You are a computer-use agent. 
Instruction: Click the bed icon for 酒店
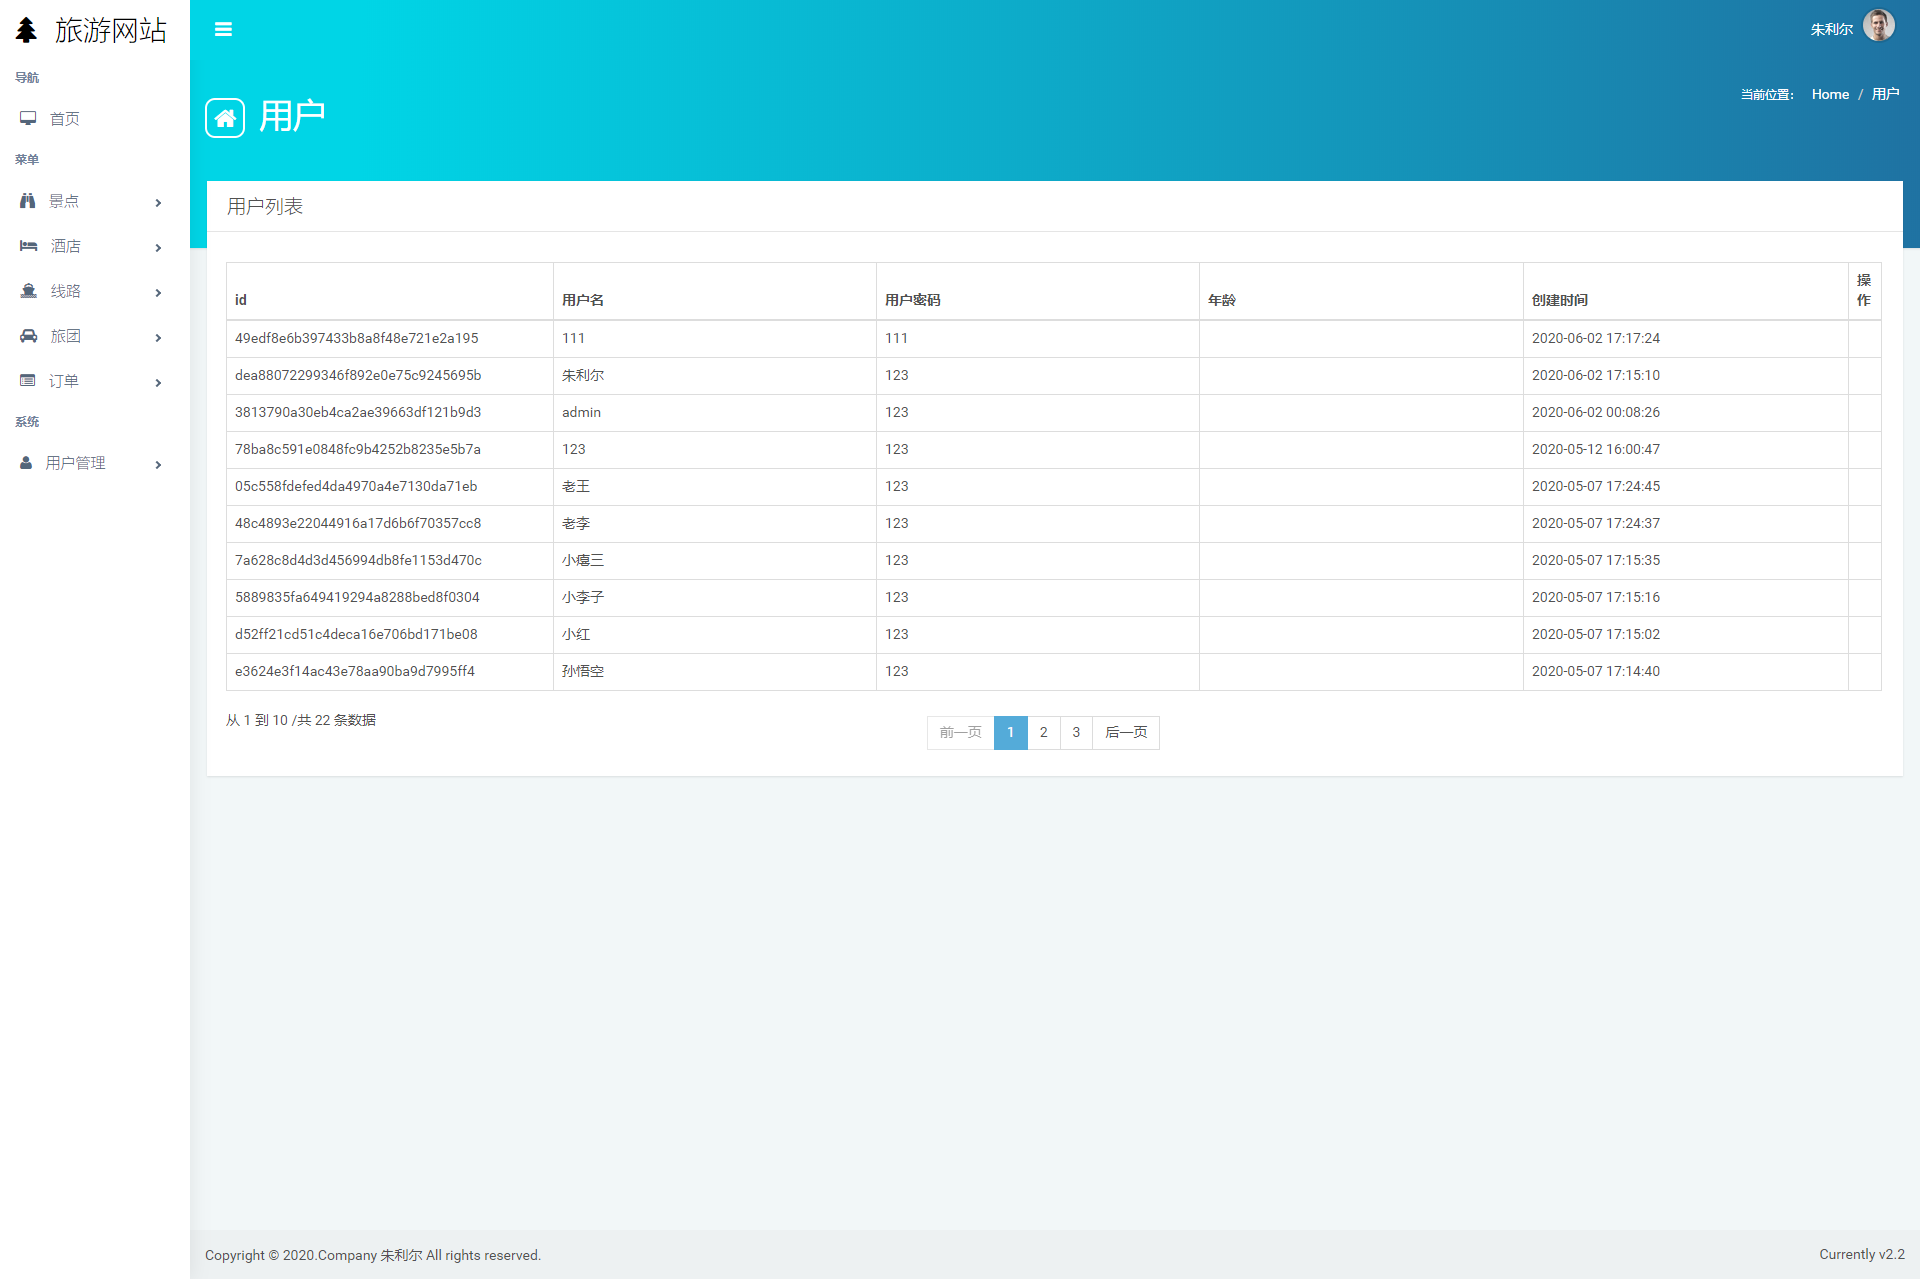28,246
